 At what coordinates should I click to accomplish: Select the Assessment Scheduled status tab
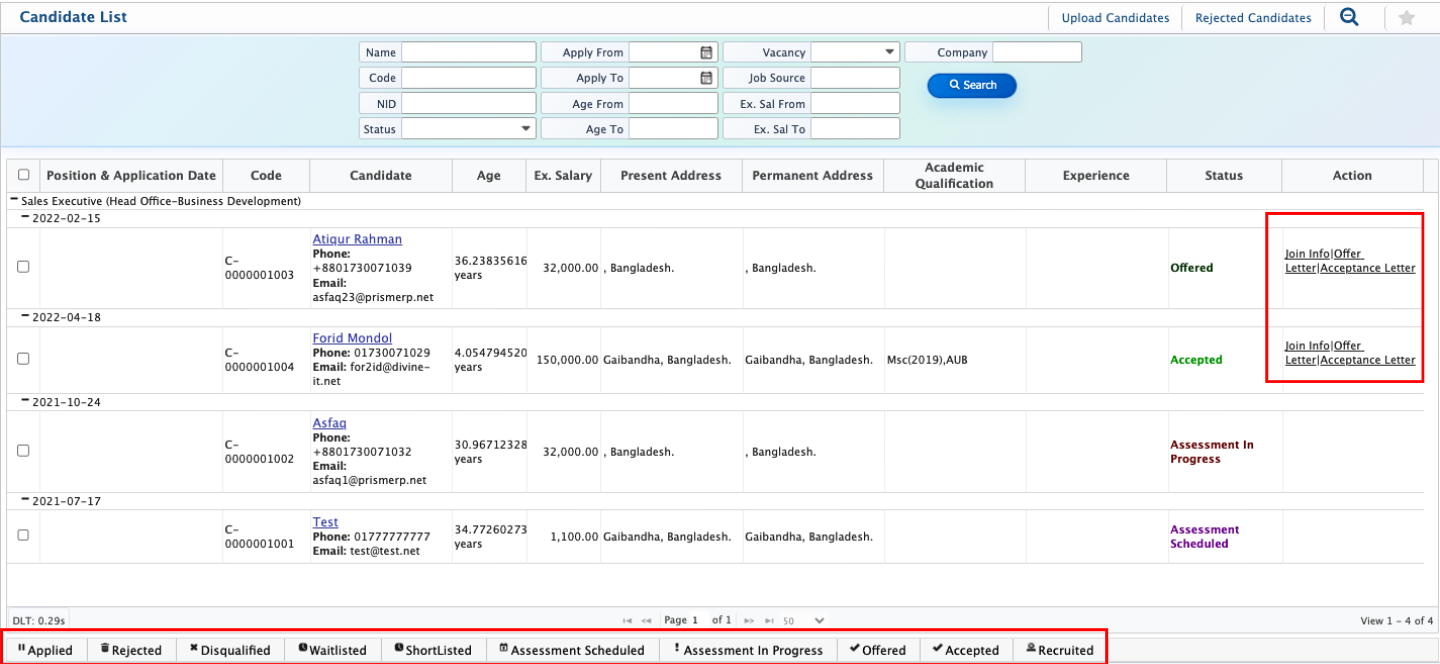tap(572, 650)
